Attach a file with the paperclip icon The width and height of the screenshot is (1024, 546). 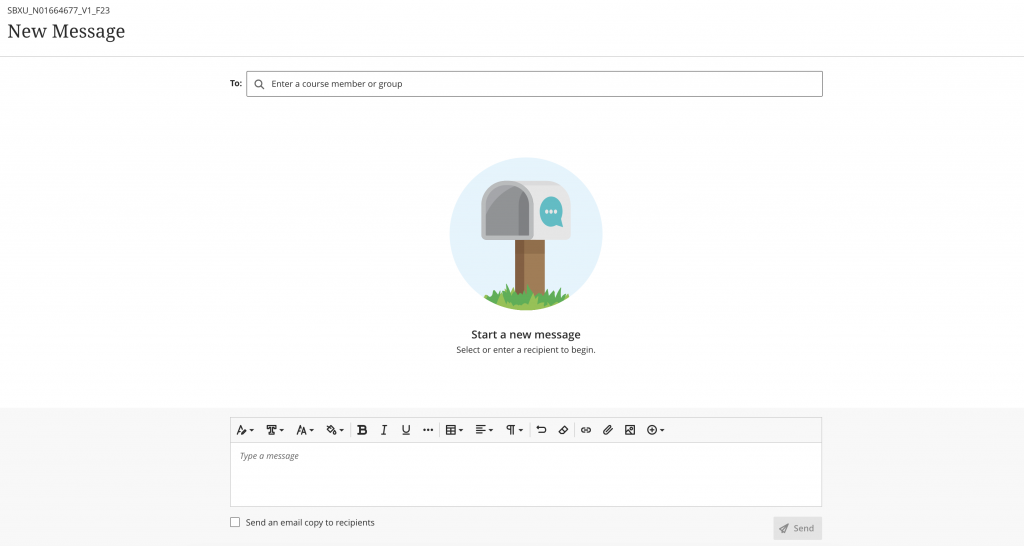608,430
